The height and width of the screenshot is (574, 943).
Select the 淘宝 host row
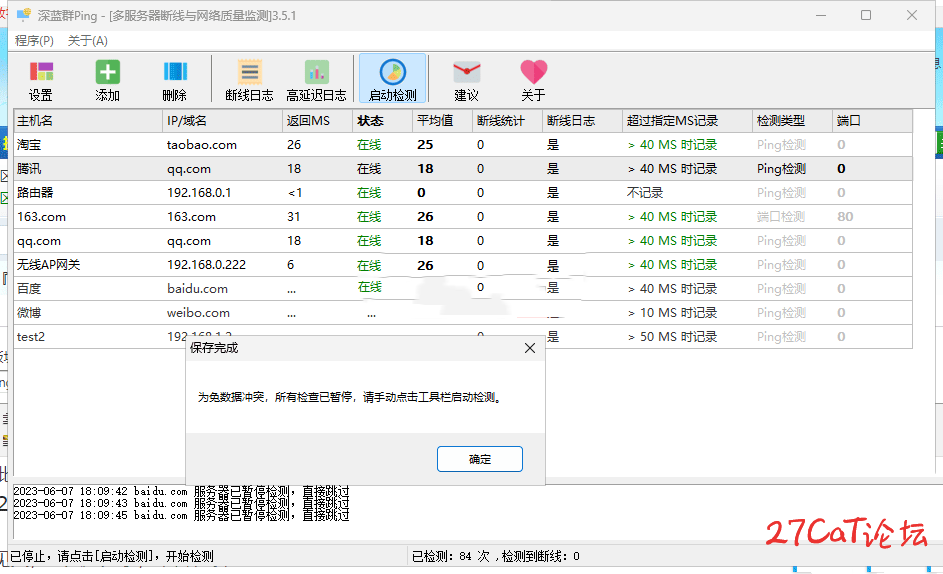463,144
